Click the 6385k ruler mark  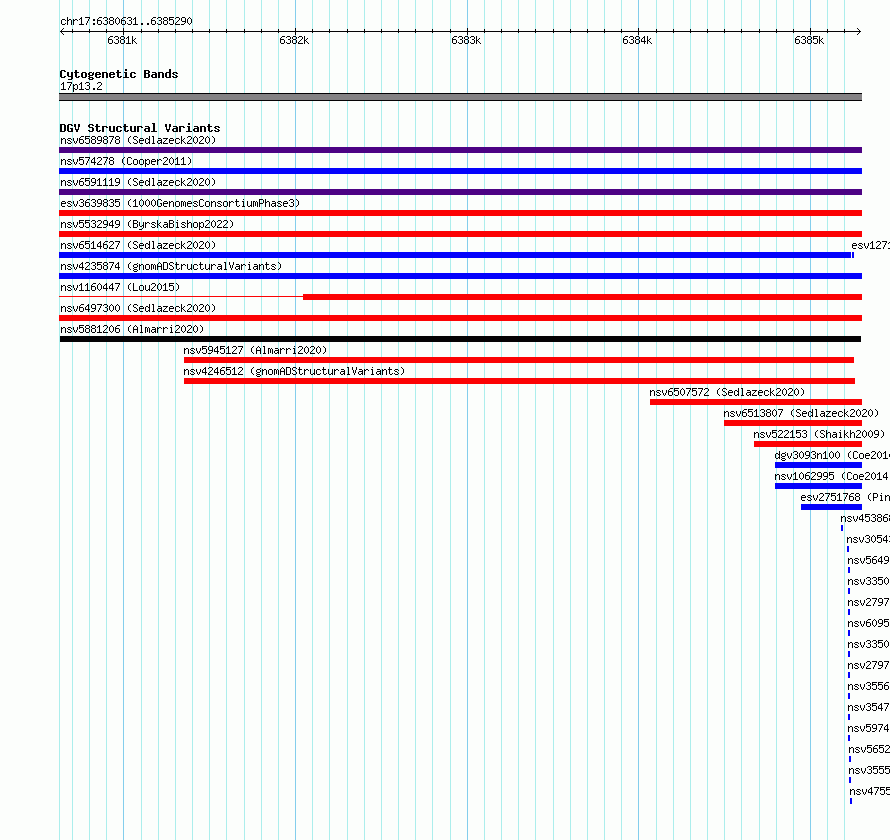click(809, 40)
